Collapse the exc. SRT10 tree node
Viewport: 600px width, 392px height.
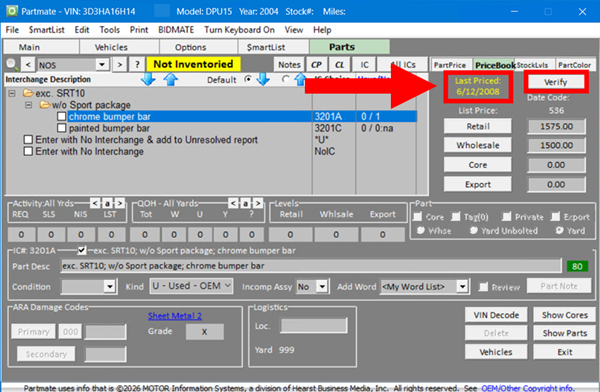[12, 93]
